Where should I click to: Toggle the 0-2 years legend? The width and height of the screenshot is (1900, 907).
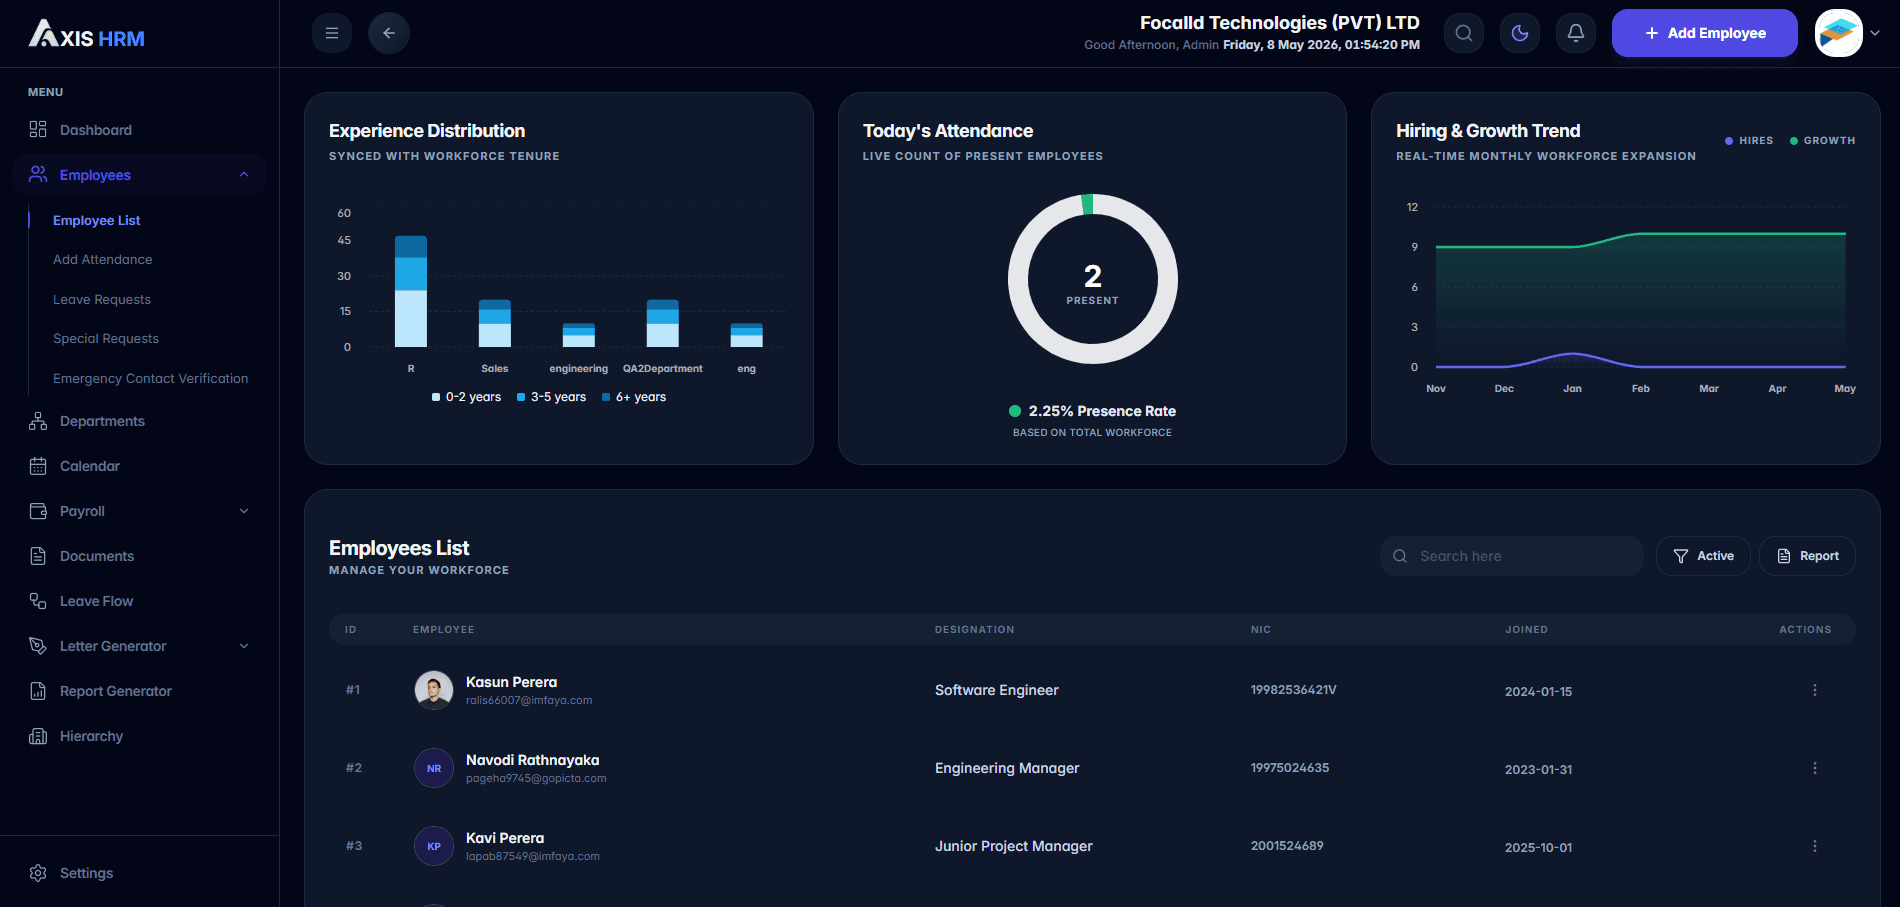pyautogui.click(x=466, y=397)
